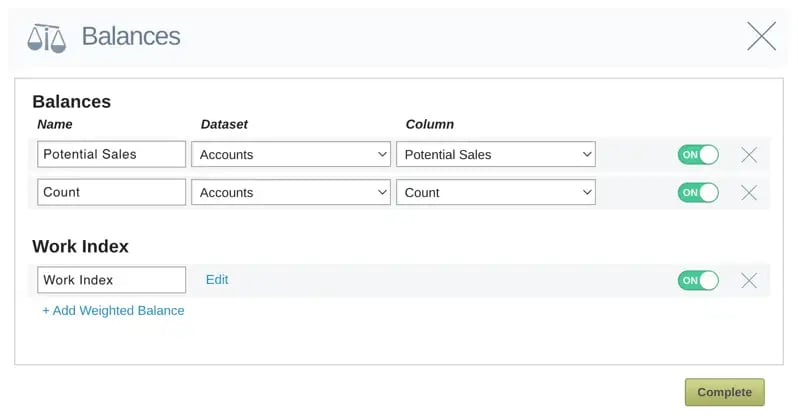Disable the Work Index toggle
This screenshot has width=798, height=417.
point(698,280)
